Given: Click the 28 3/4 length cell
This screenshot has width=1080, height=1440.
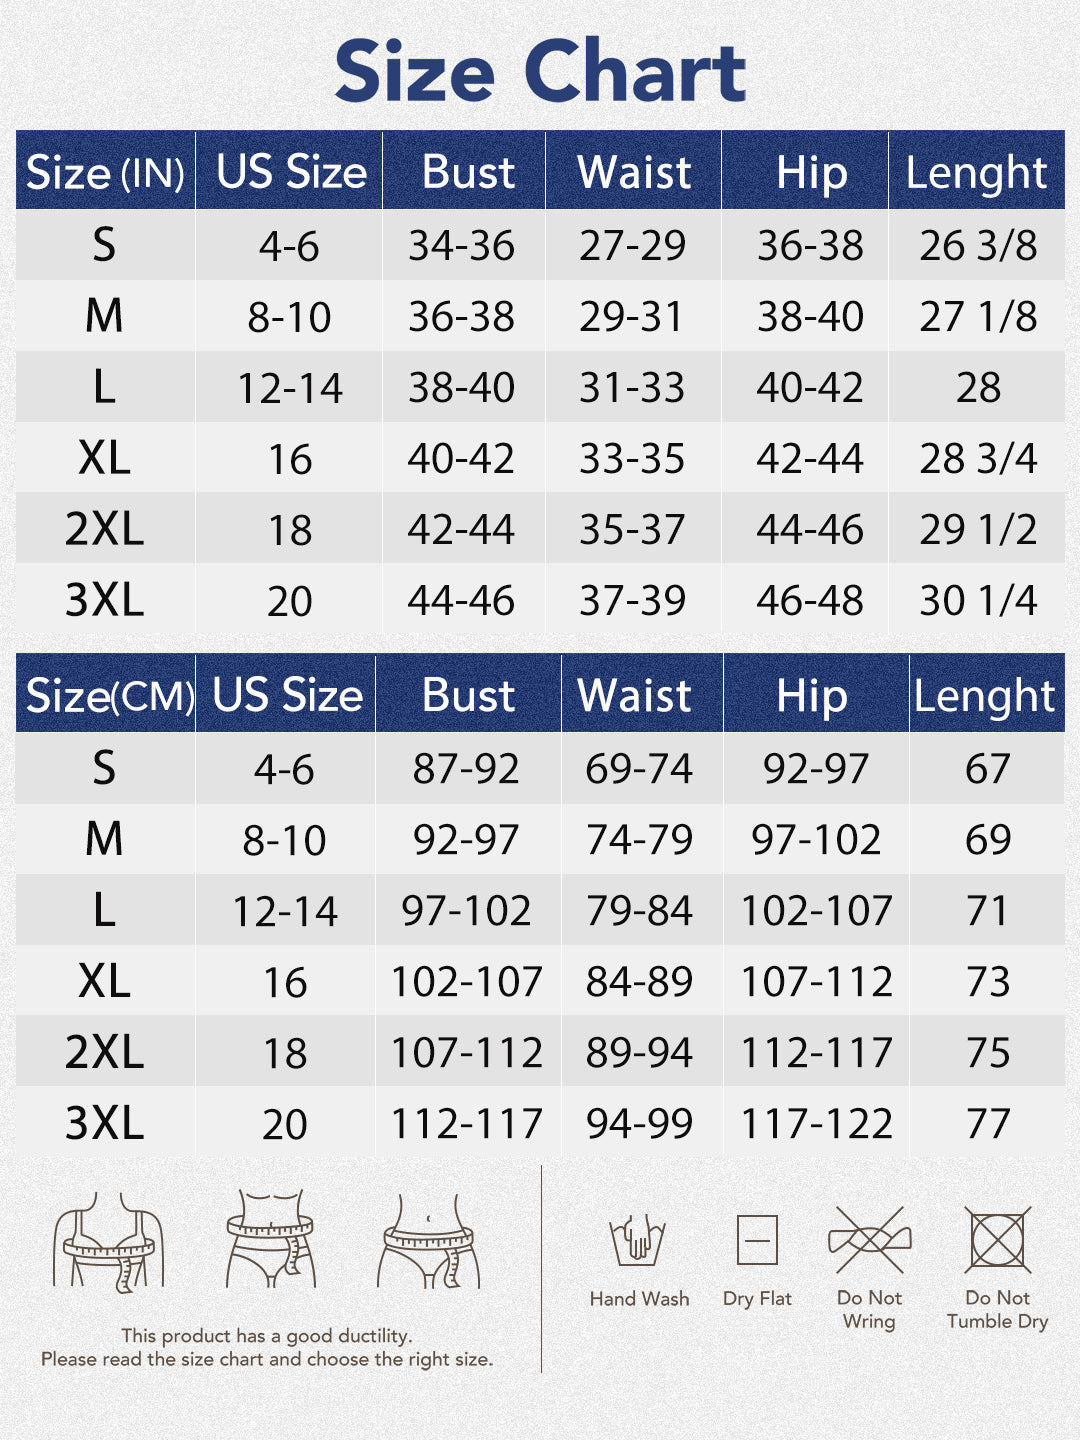Looking at the screenshot, I should click(978, 459).
